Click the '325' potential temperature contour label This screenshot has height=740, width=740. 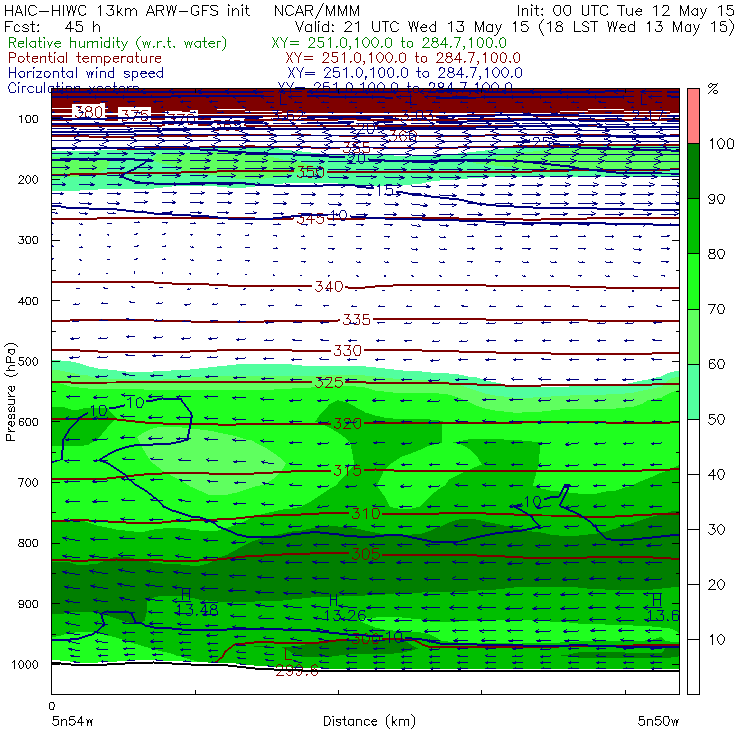tap(329, 382)
